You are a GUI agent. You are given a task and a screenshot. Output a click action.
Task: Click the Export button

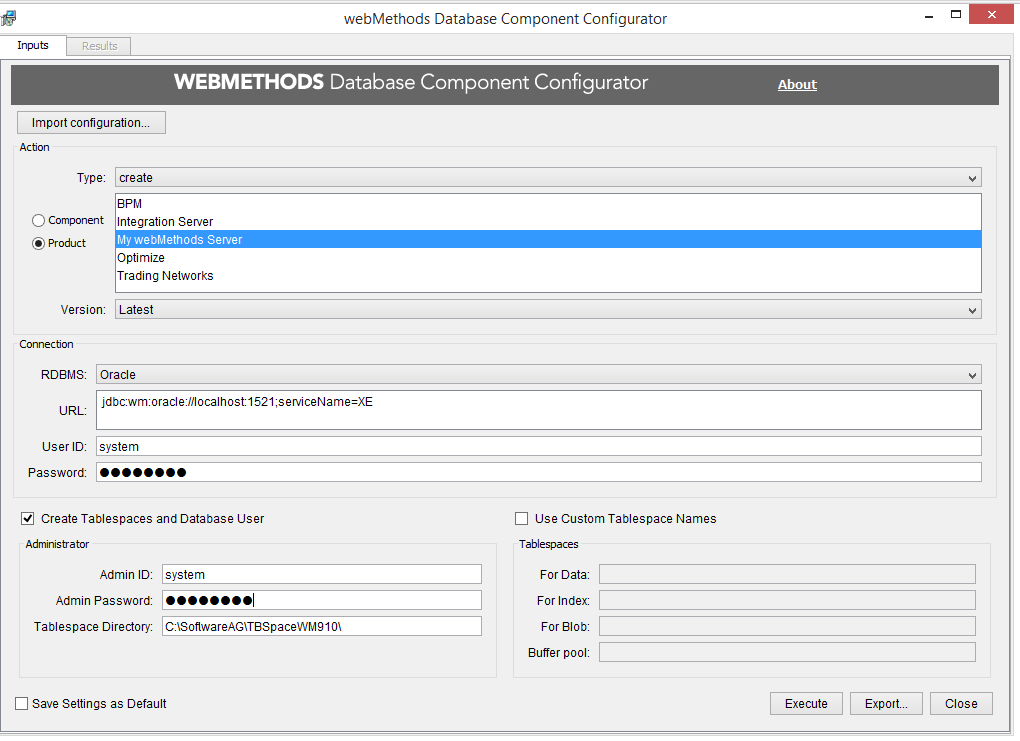point(886,704)
